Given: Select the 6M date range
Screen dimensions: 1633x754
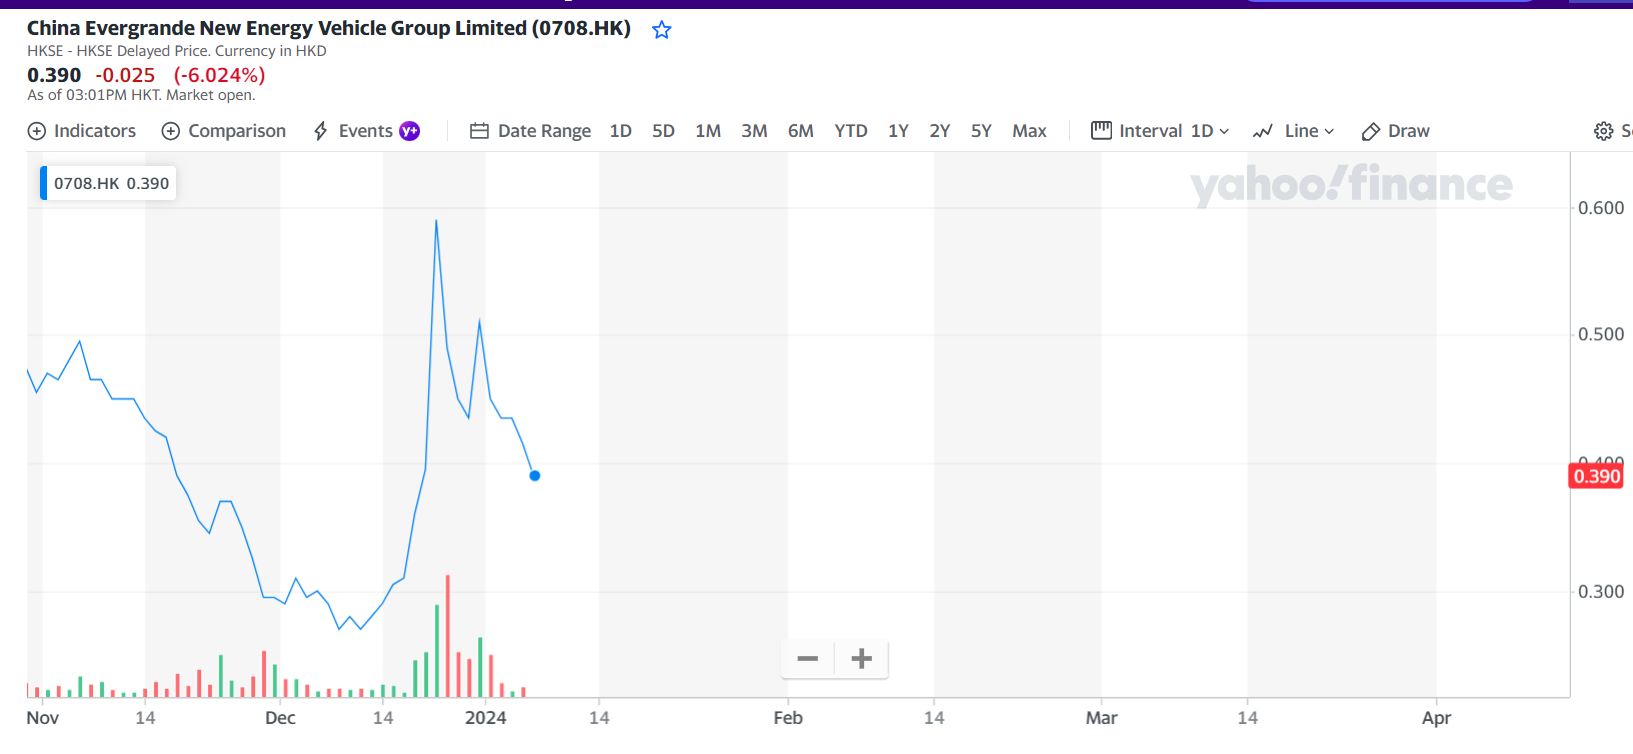Looking at the screenshot, I should (x=801, y=131).
